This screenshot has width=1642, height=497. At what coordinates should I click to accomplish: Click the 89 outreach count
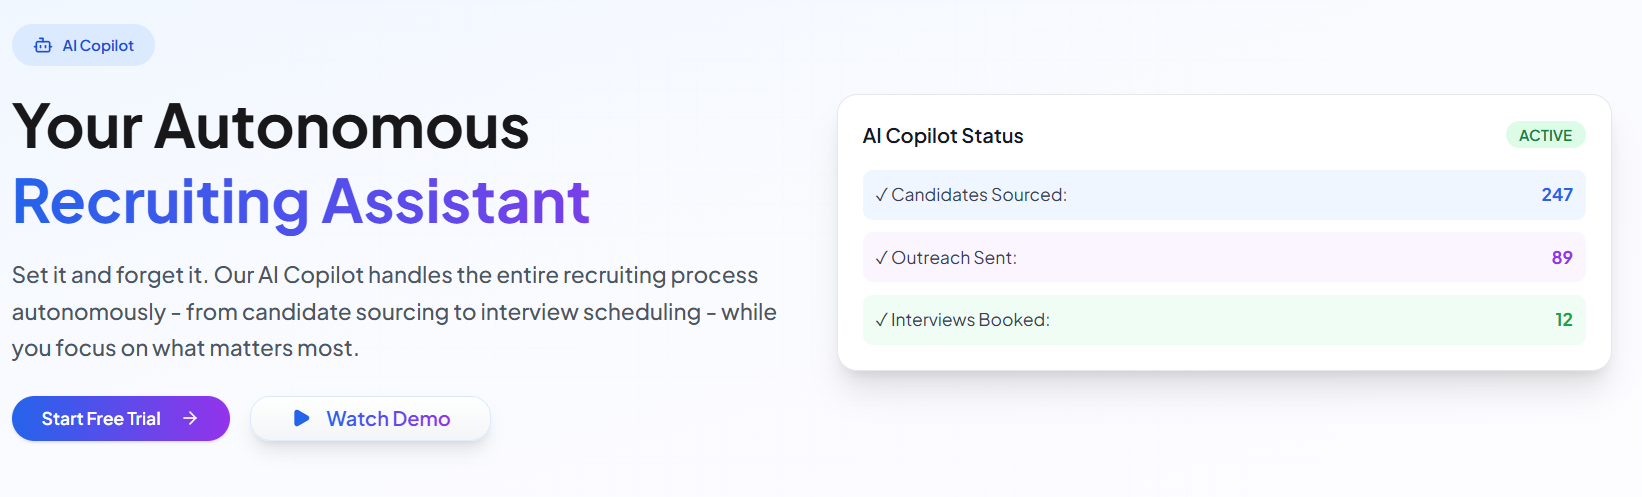click(1562, 257)
